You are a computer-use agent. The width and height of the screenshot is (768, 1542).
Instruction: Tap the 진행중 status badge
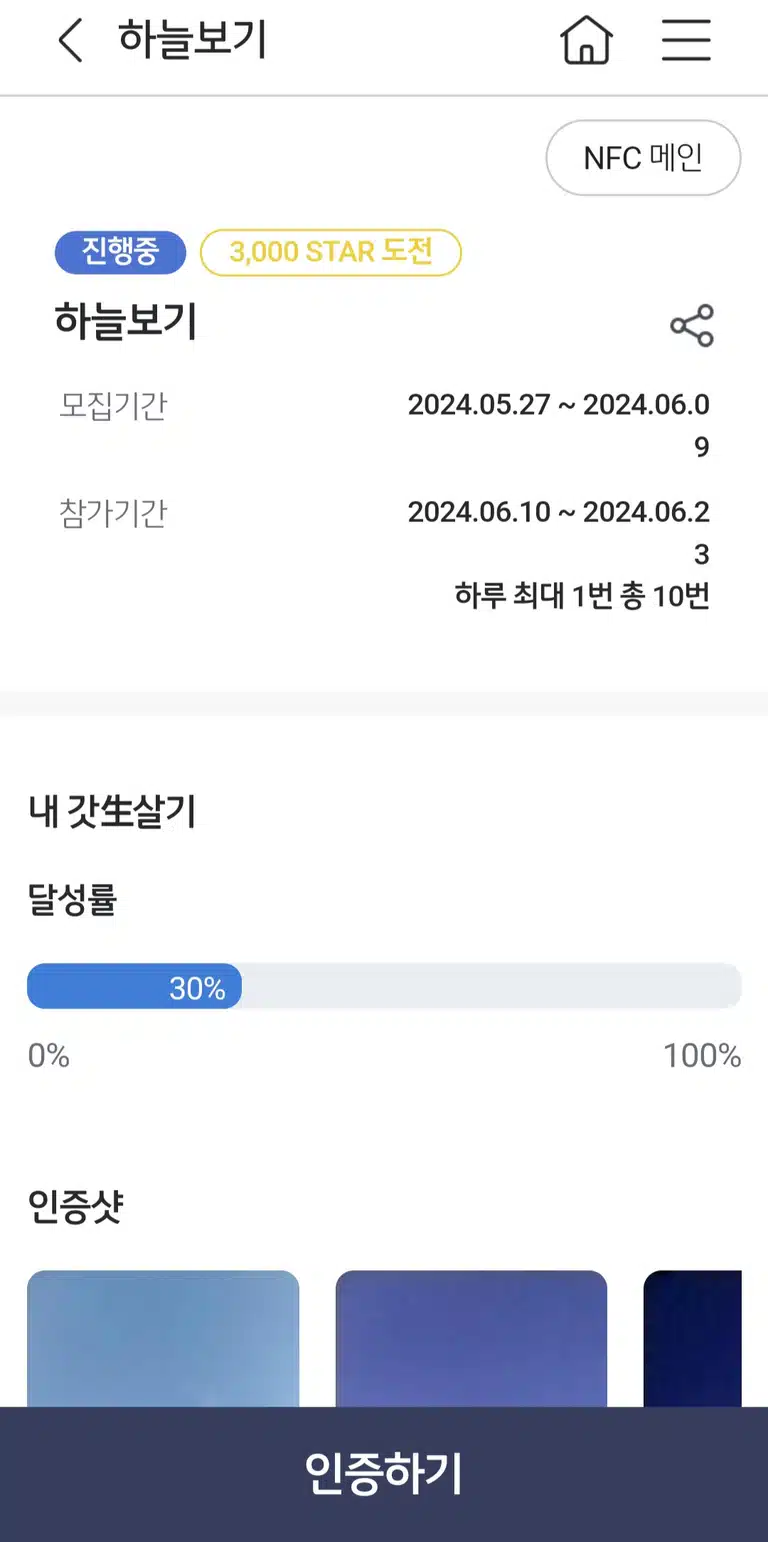[x=120, y=252]
